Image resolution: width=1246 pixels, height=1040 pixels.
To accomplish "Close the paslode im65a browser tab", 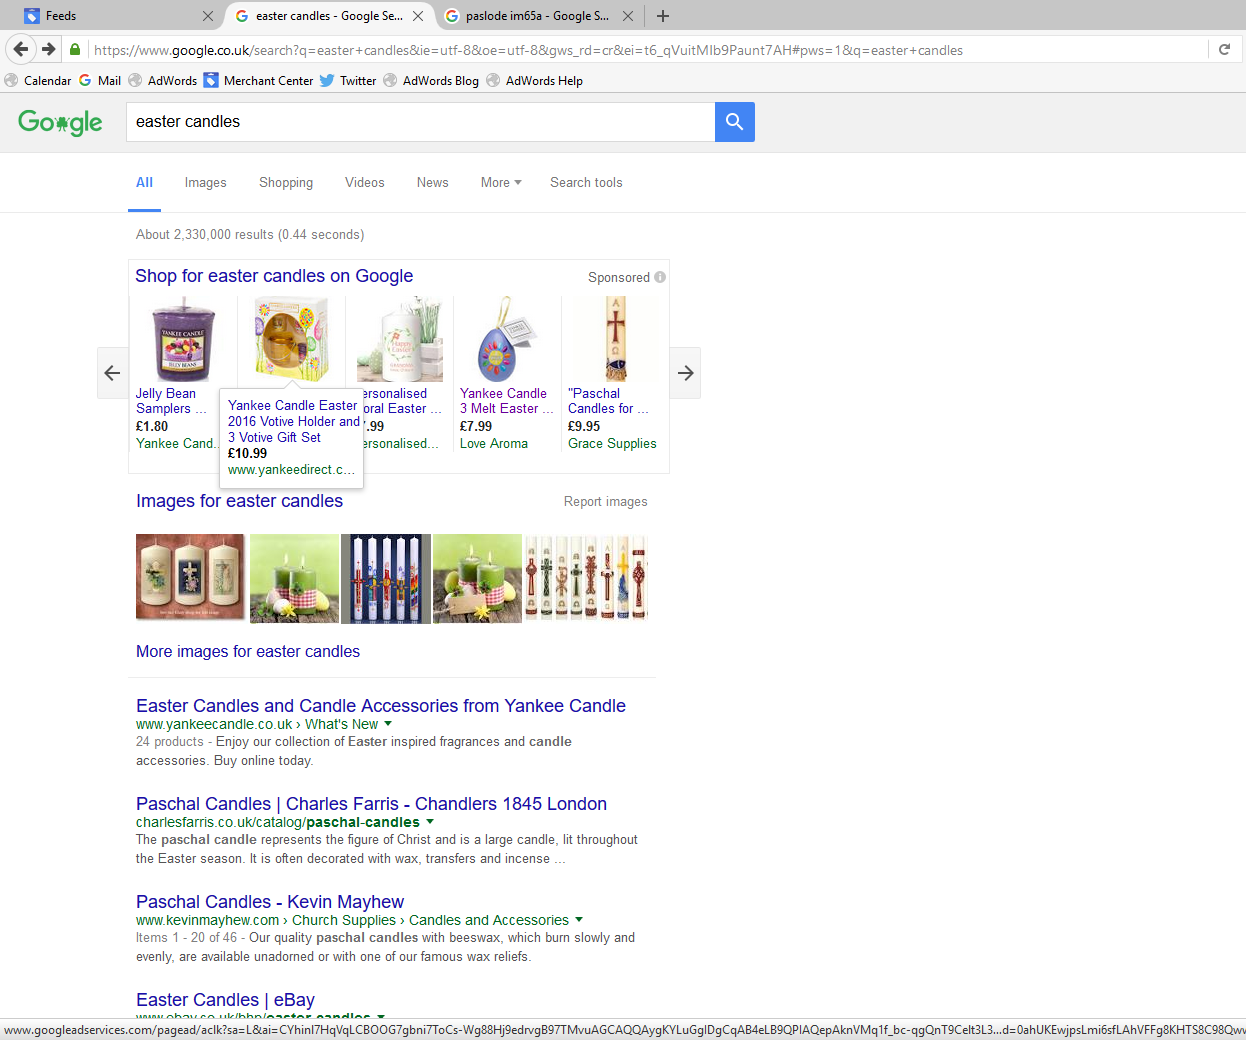I will (x=628, y=16).
